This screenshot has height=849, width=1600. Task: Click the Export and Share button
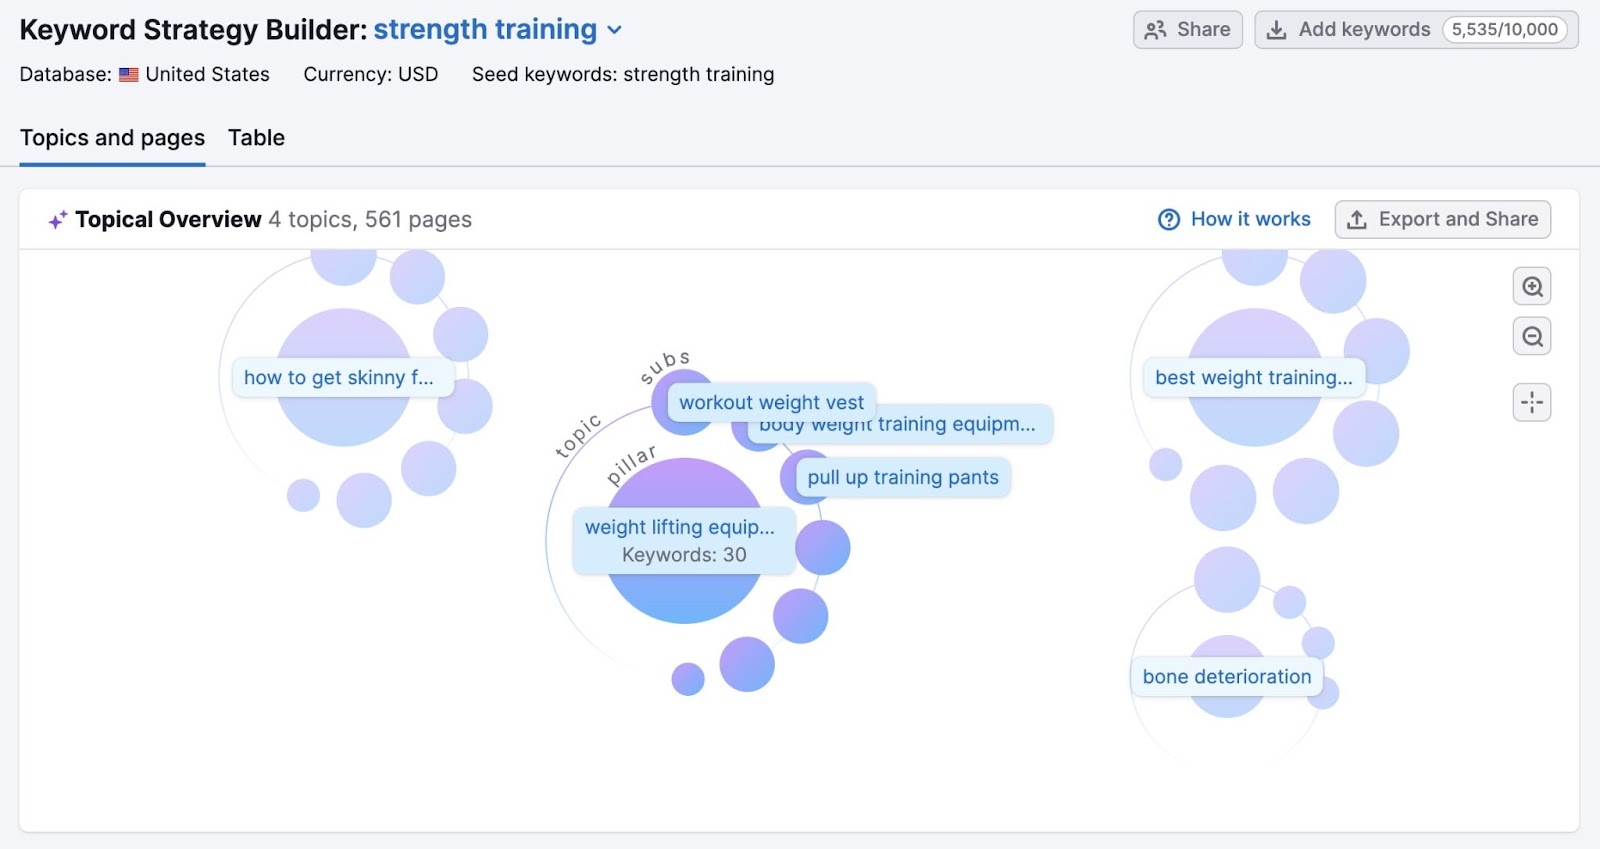[1443, 219]
